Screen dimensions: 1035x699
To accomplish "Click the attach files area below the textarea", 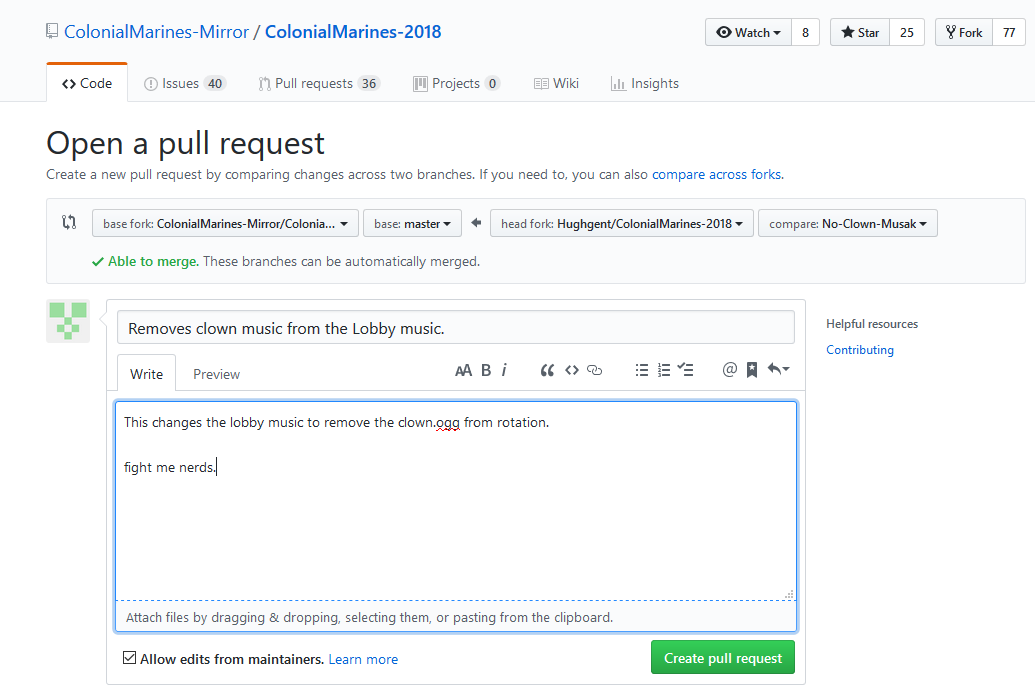I will [x=456, y=617].
